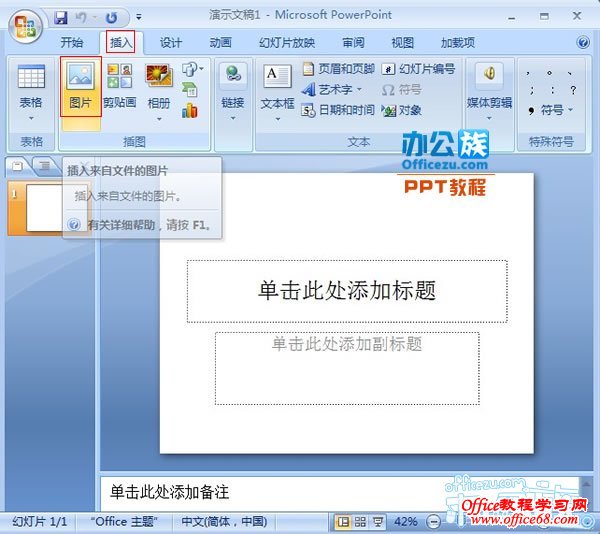Click the 链接 hyperlink icon
This screenshot has height=534, width=600.
233,75
